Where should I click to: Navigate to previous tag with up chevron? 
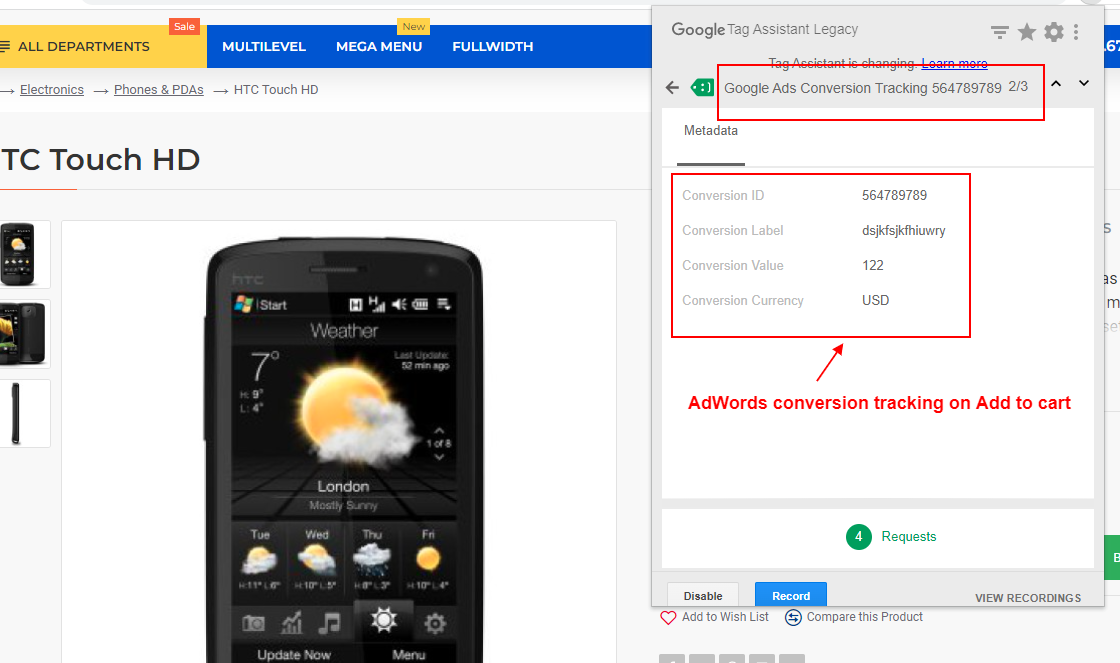tap(1055, 83)
